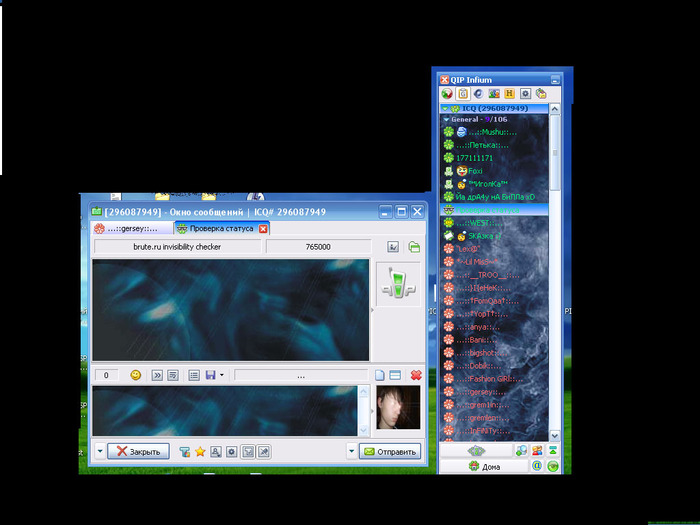Open the smiley emoticon picker

(135, 375)
